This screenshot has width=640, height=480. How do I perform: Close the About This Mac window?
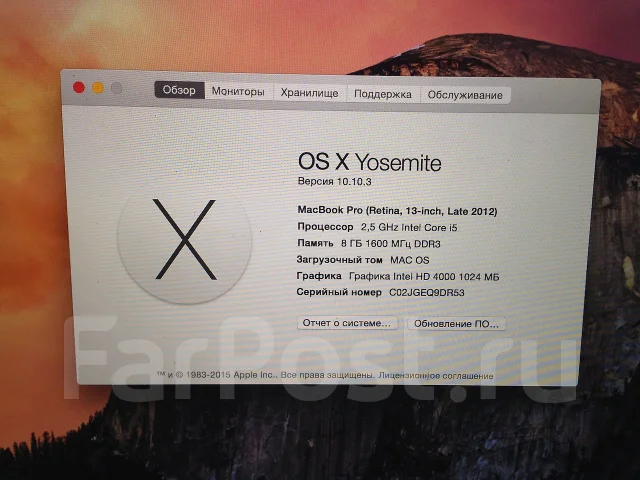[x=79, y=87]
